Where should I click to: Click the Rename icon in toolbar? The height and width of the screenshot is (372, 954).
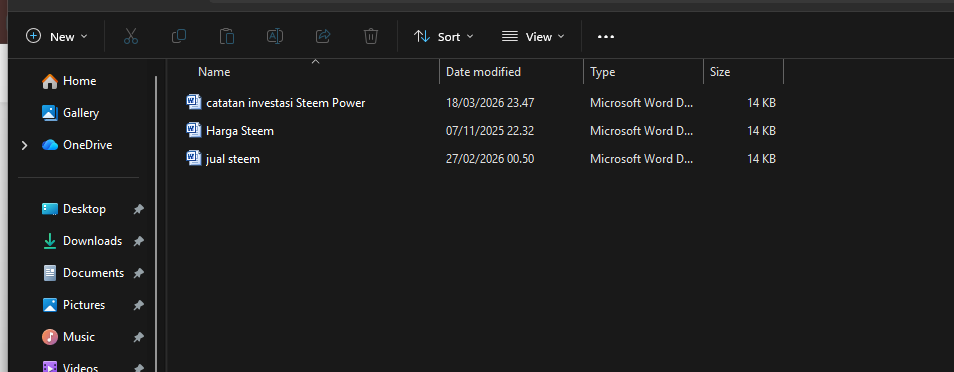coord(275,37)
